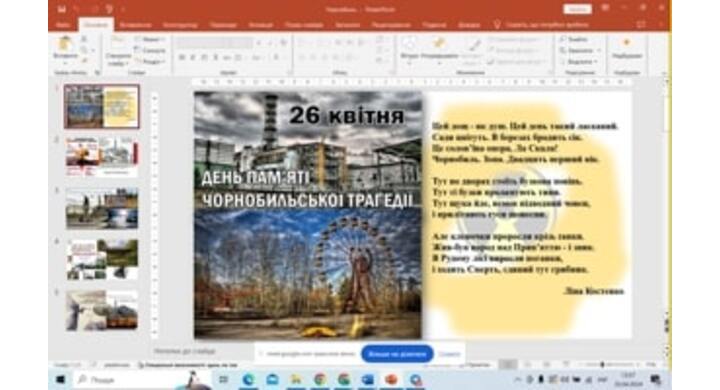Open PowerPoint from the taskbar
The width and height of the screenshot is (720, 390).
click(x=391, y=380)
